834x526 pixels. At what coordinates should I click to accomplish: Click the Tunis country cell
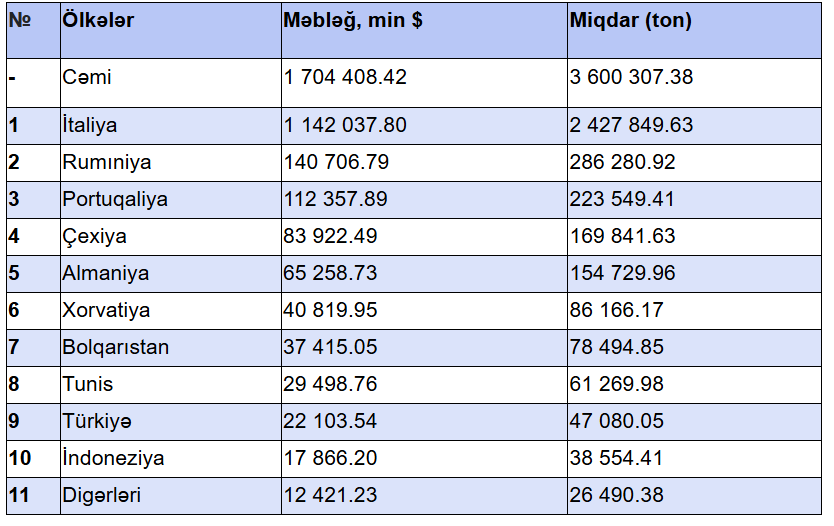pos(87,384)
